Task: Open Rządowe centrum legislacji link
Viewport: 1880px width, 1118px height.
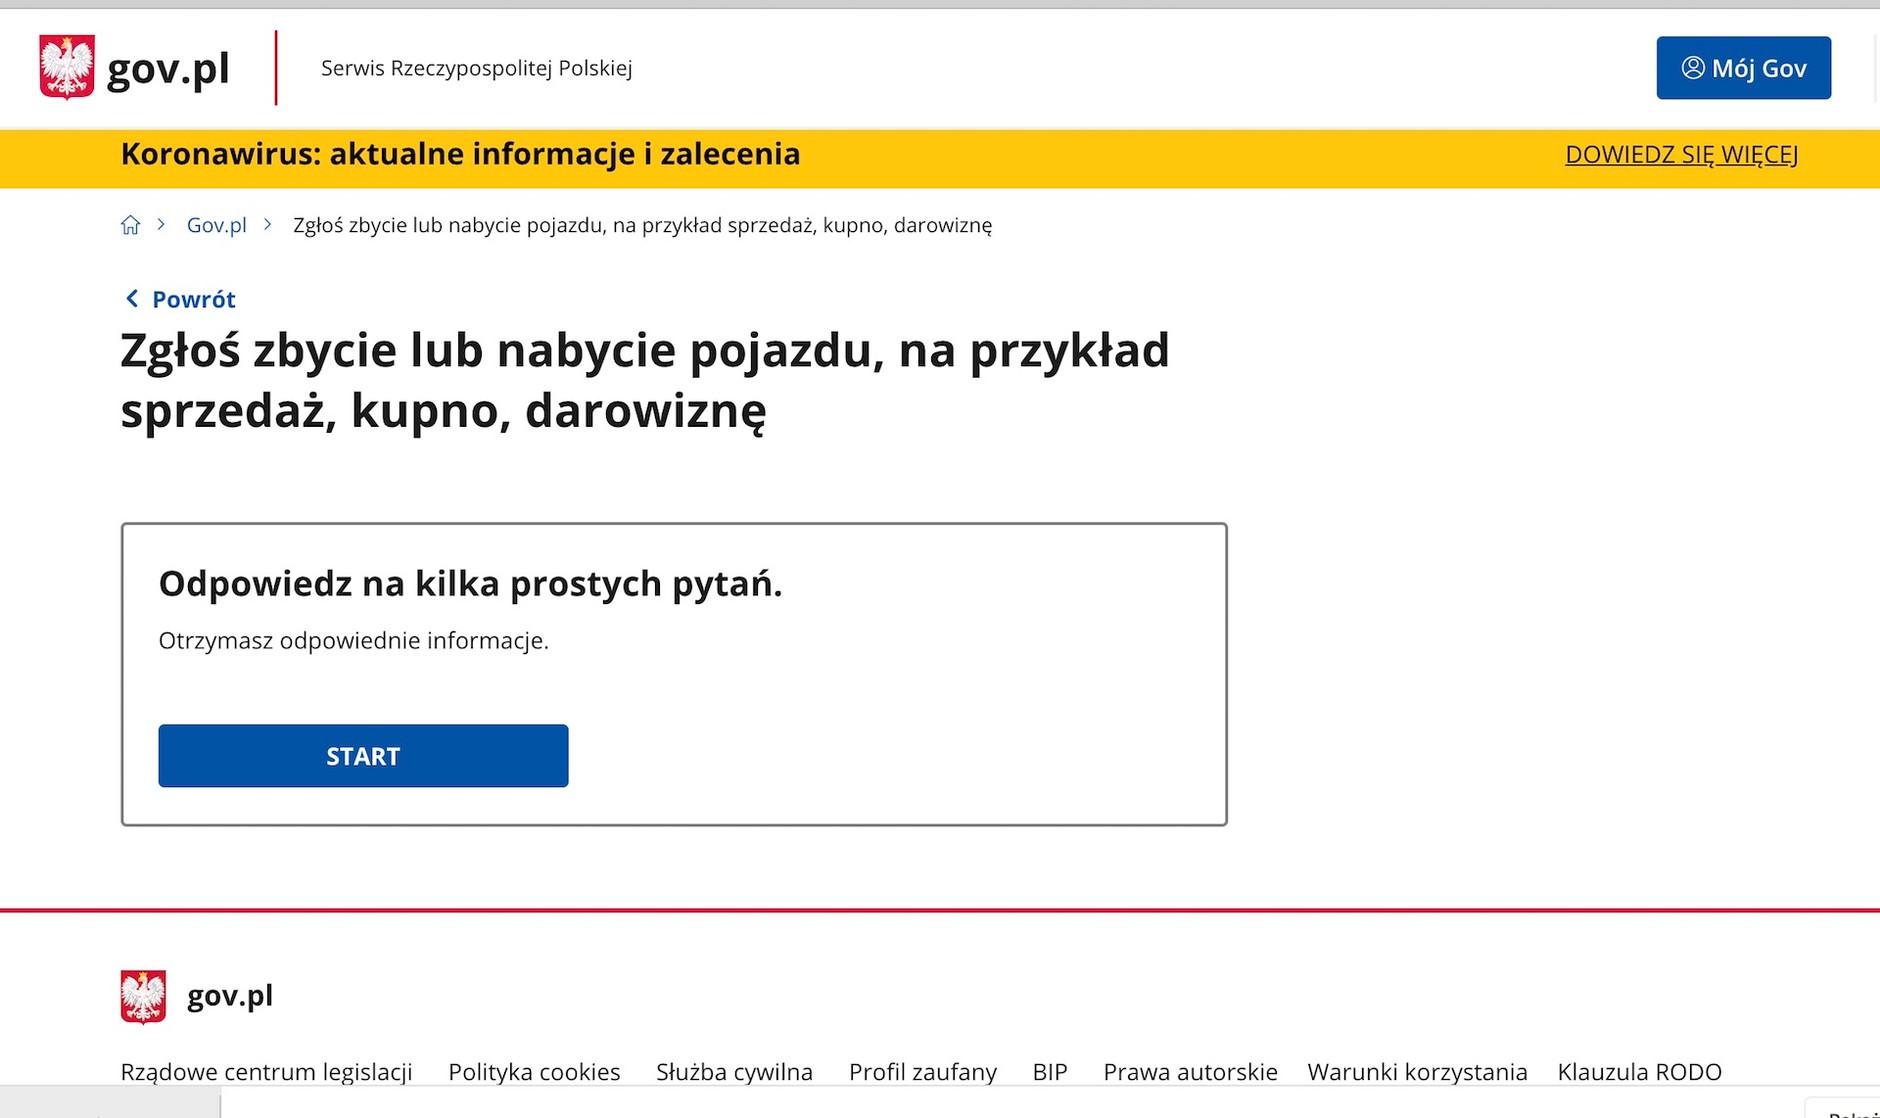Action: coord(266,1071)
